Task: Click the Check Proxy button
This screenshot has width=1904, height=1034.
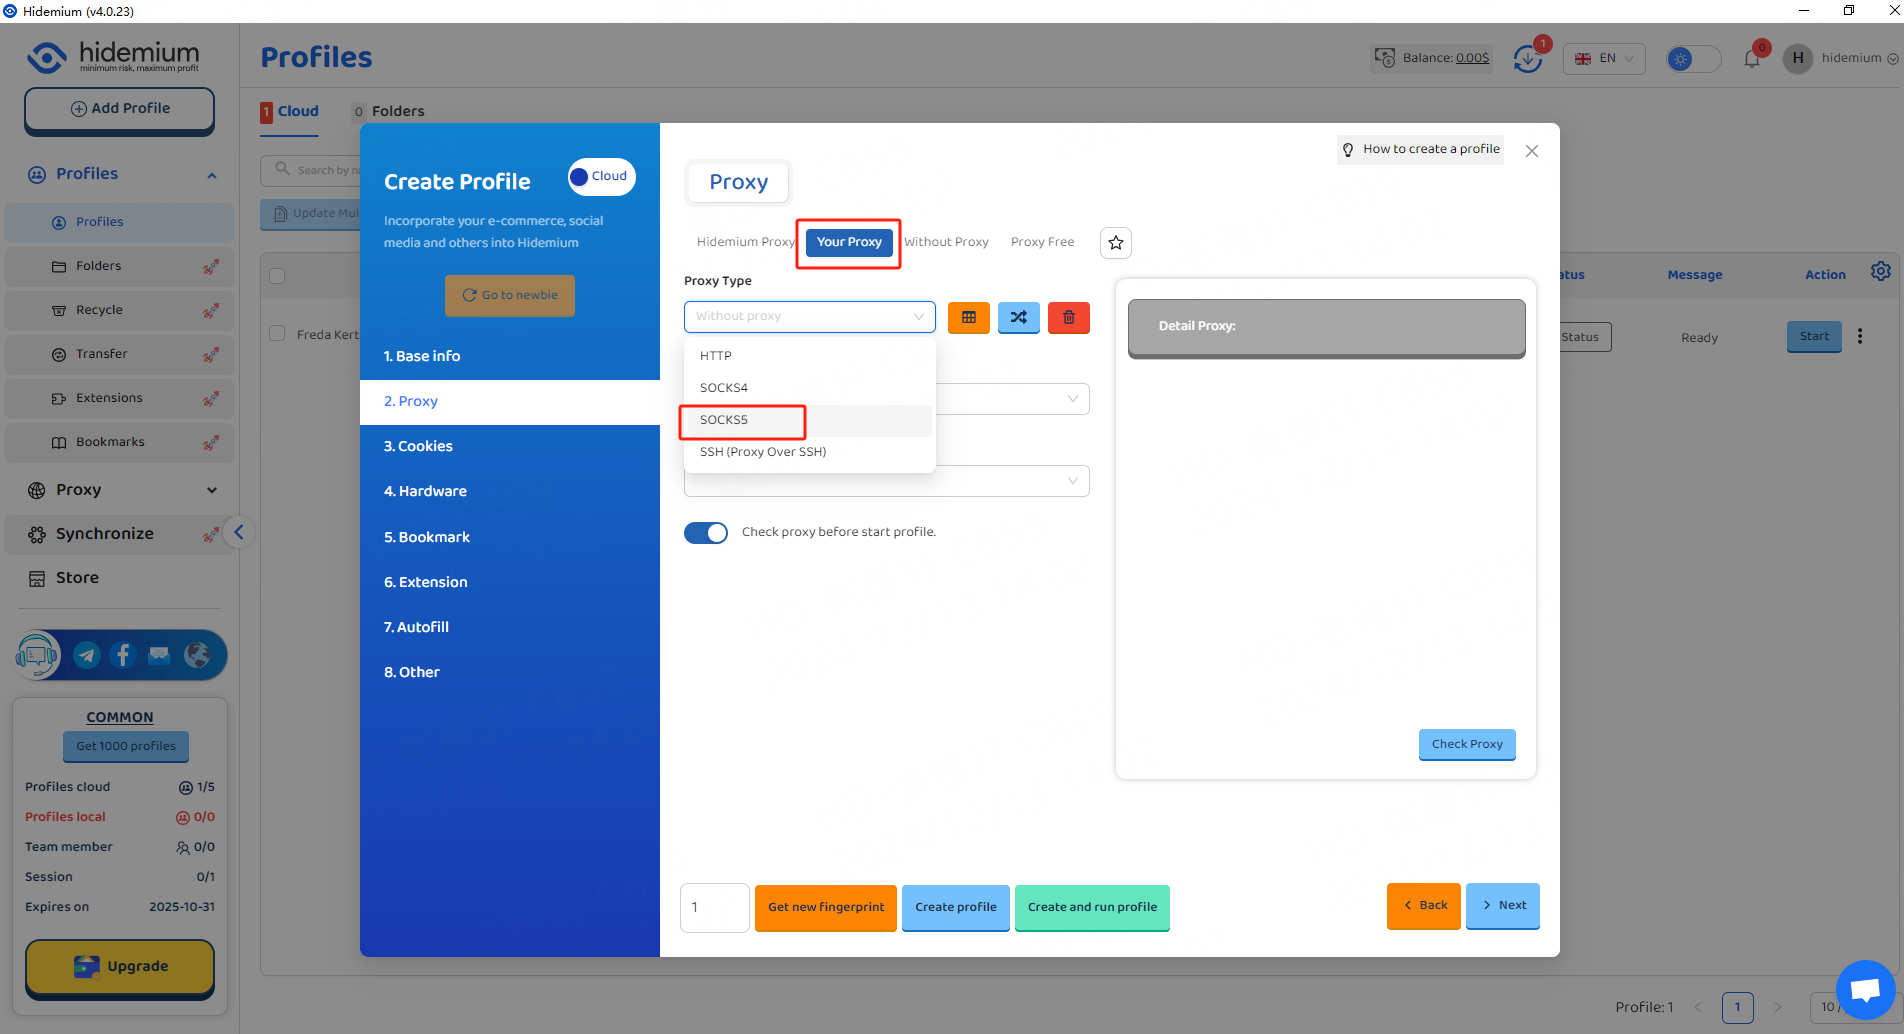Action: coord(1466,744)
